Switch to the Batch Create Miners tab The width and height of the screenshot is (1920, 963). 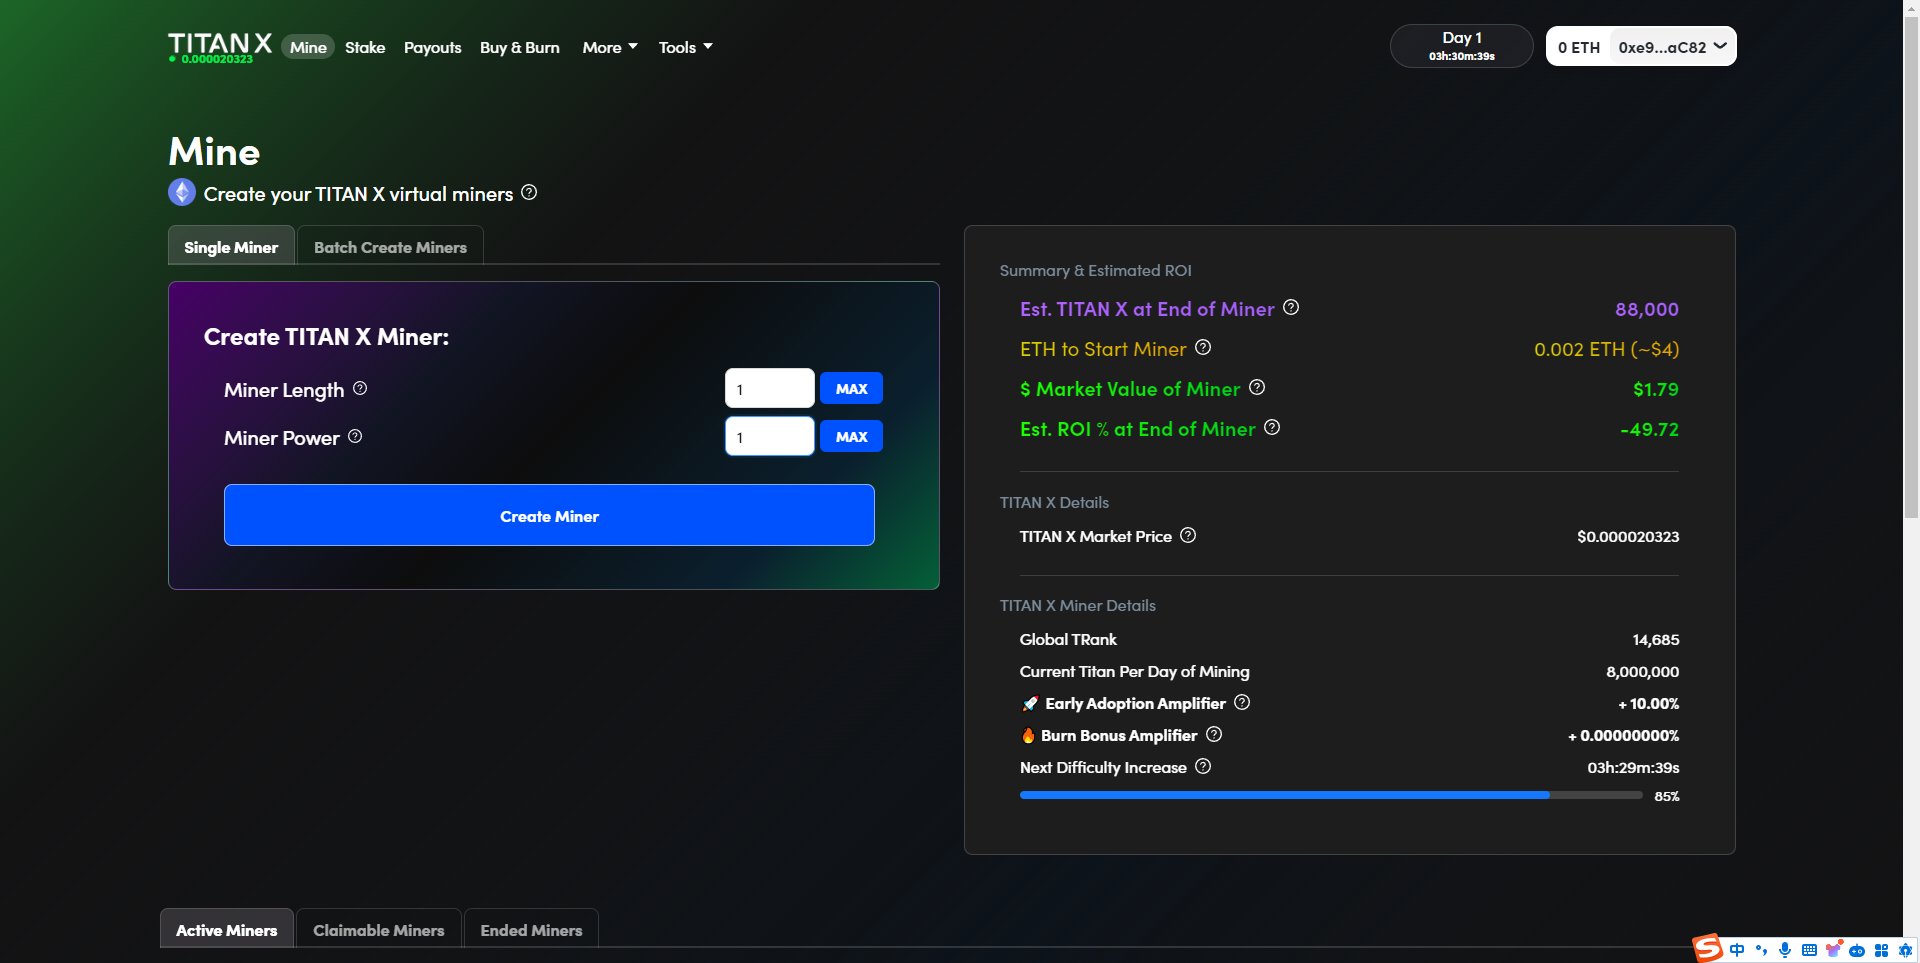coord(390,246)
